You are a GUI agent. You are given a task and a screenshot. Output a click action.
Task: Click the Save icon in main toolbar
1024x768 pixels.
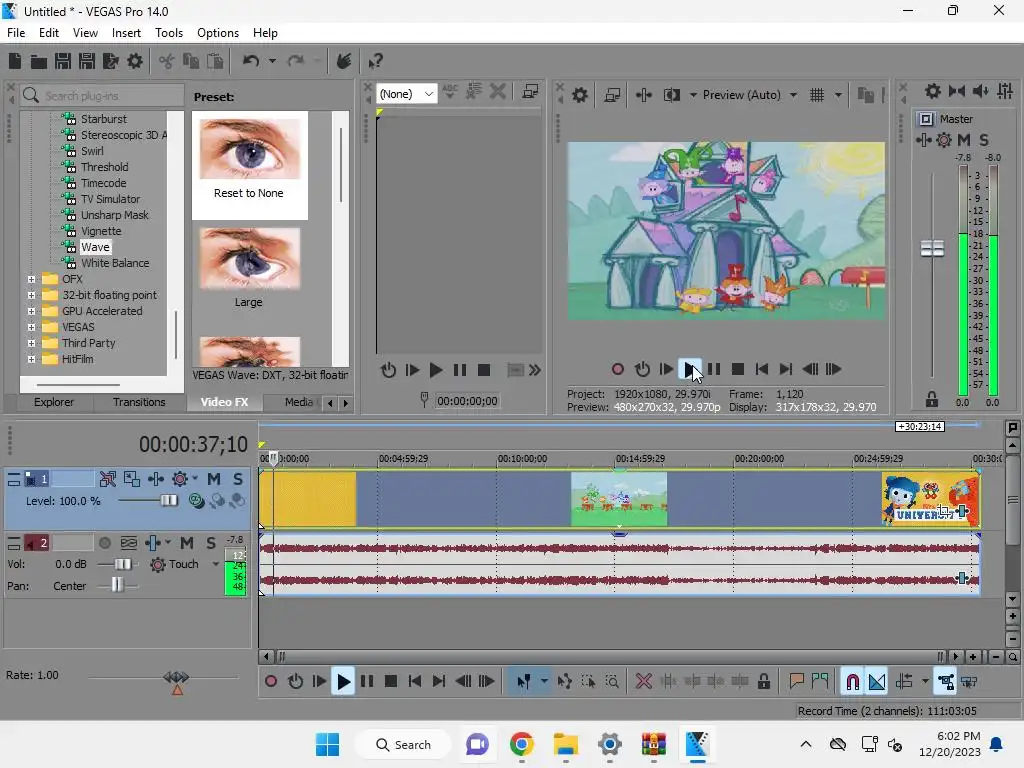[63, 61]
